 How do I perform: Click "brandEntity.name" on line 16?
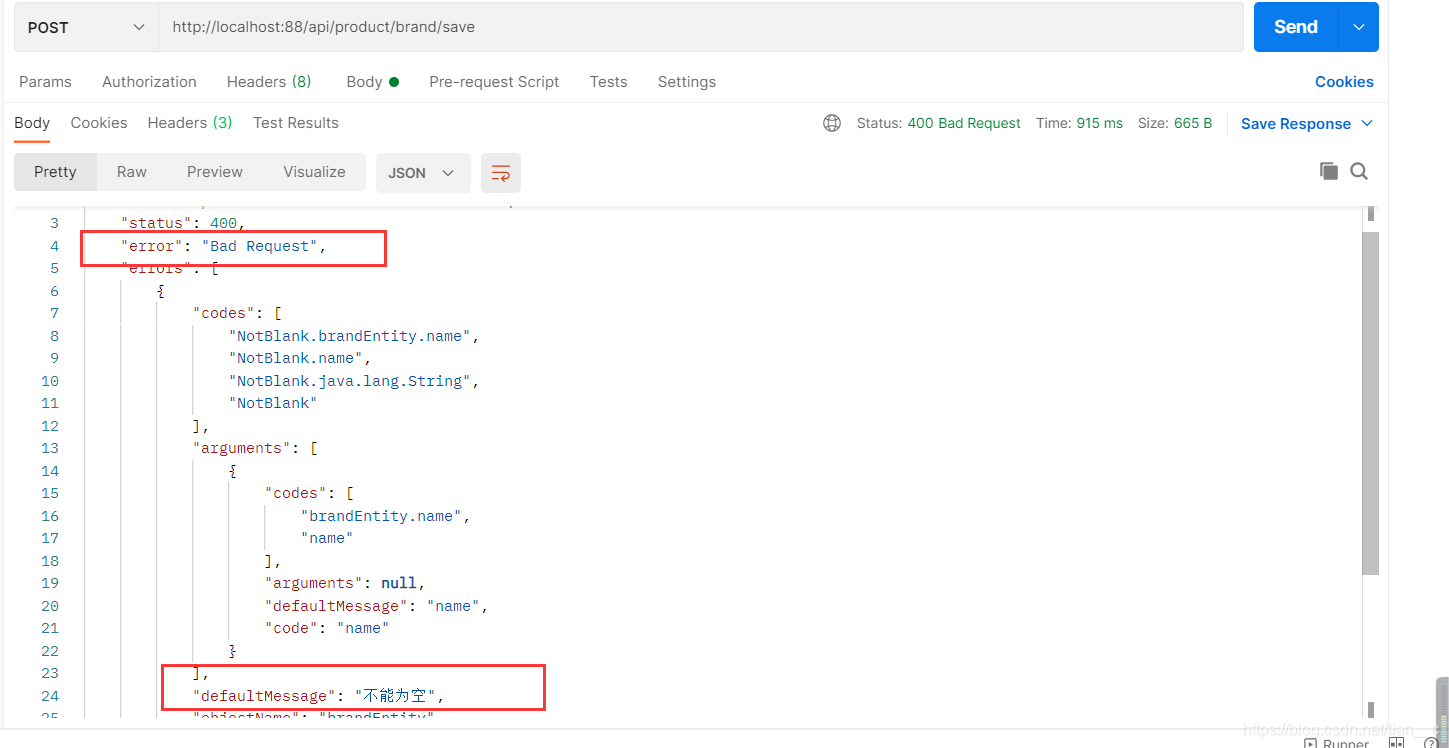pyautogui.click(x=381, y=516)
